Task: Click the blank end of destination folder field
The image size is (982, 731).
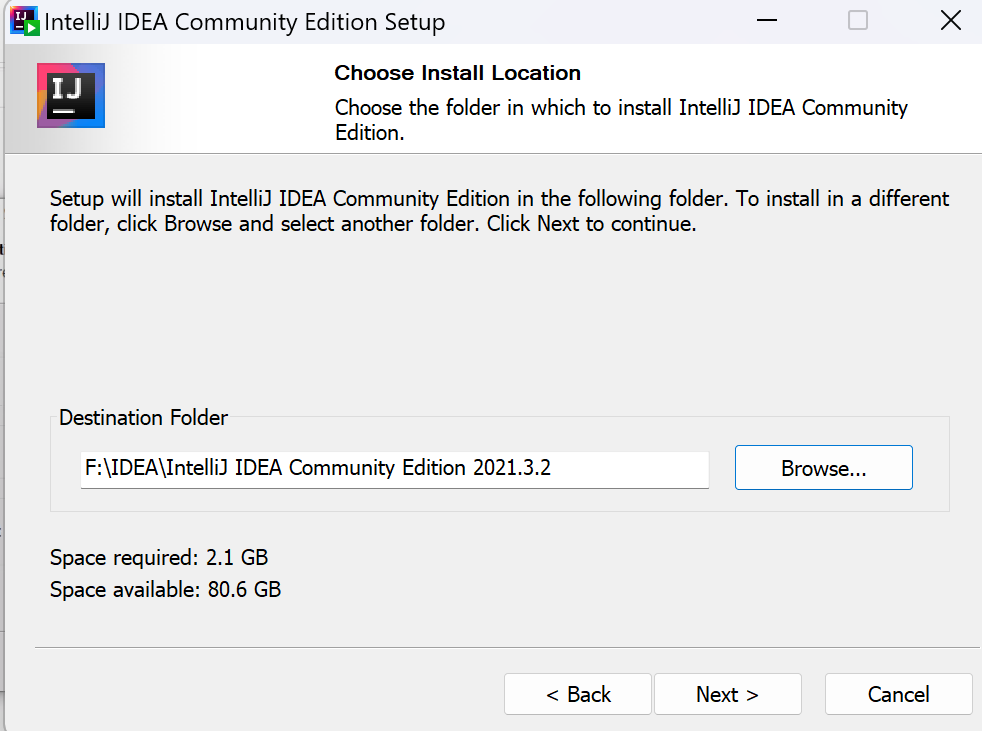Action: [x=629, y=469]
